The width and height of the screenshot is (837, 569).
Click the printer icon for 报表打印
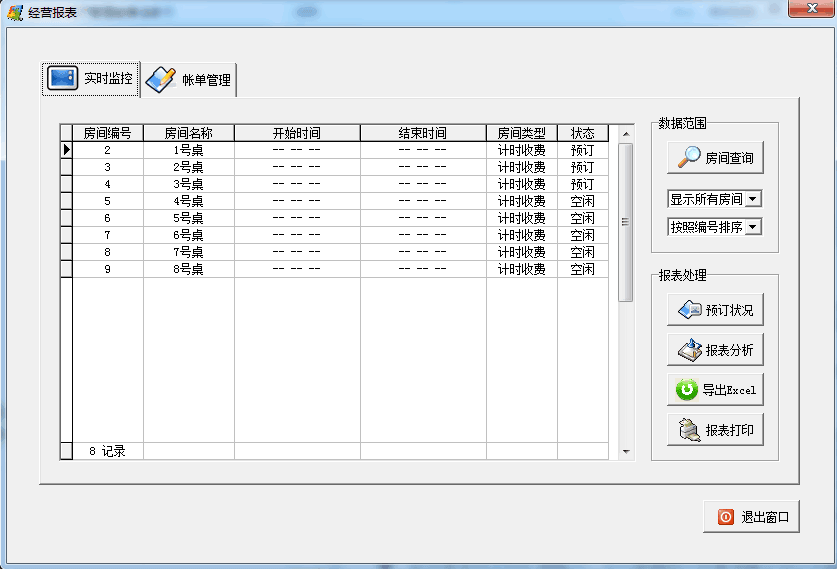[x=689, y=430]
